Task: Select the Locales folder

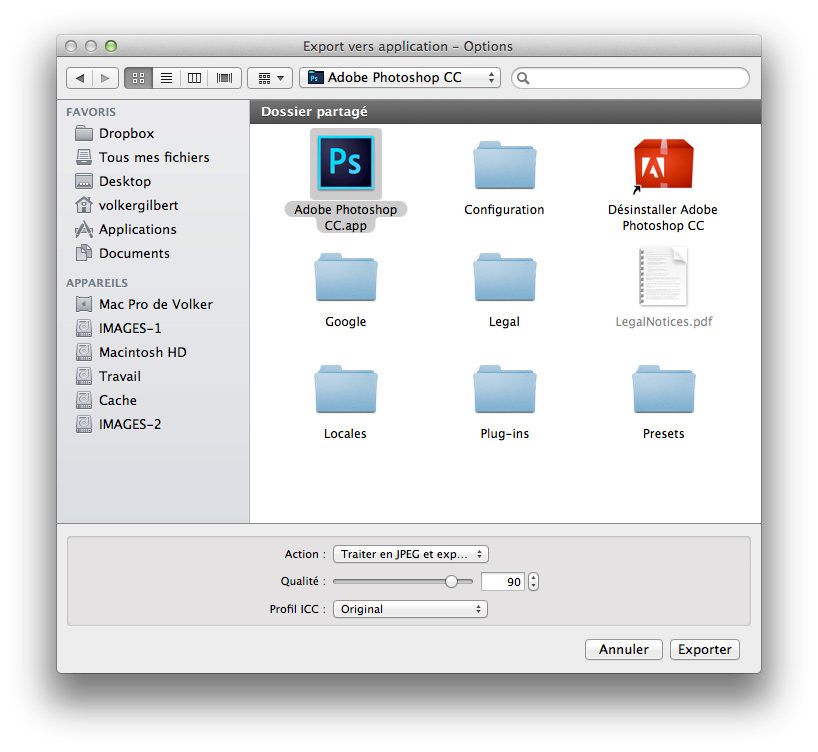Action: 346,390
